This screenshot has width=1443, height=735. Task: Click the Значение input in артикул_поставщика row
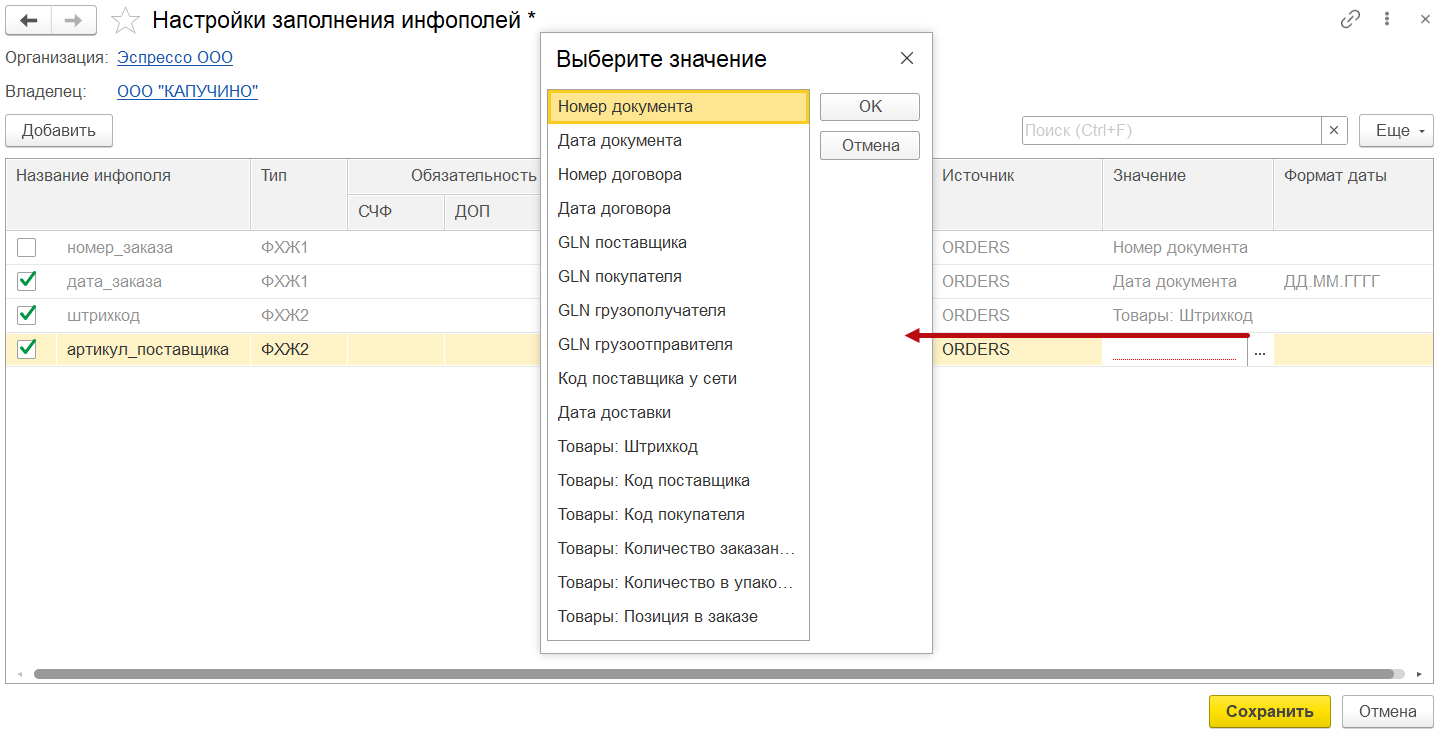coord(1175,350)
